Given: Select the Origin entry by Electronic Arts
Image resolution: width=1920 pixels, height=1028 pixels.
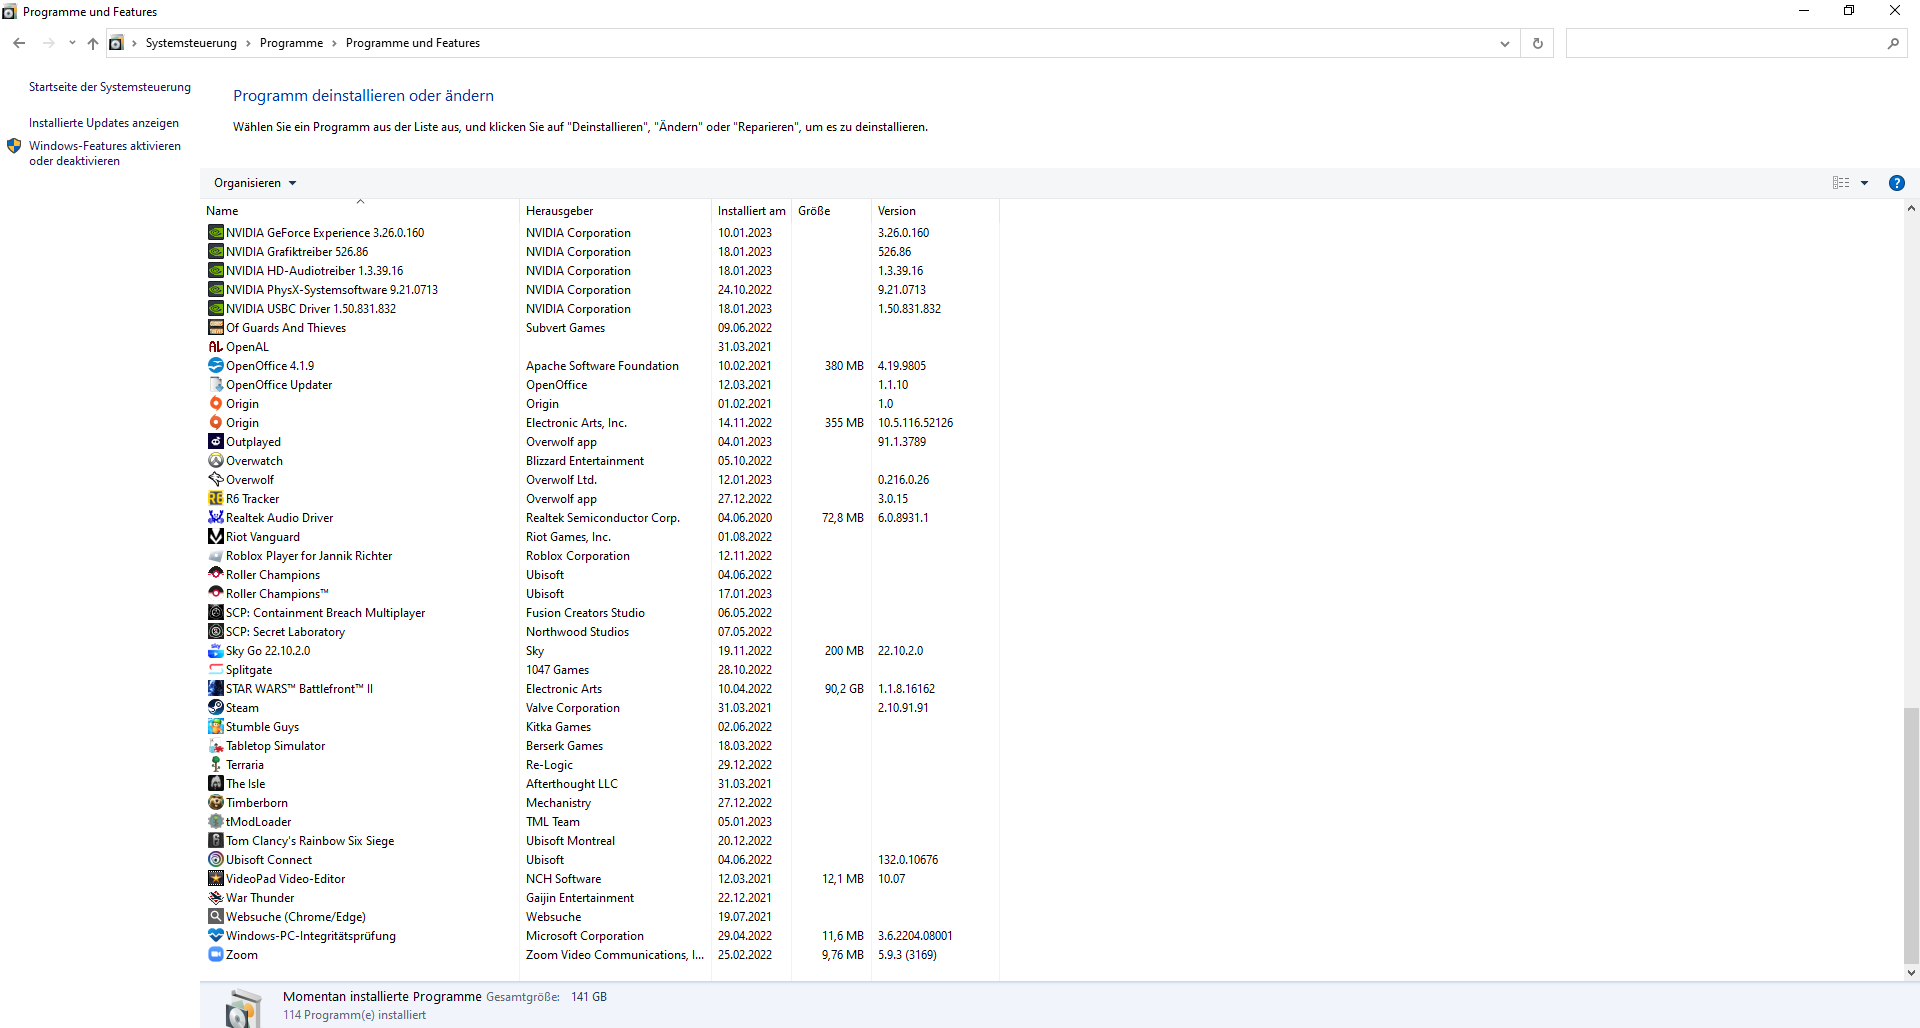Looking at the screenshot, I should pyautogui.click(x=601, y=422).
